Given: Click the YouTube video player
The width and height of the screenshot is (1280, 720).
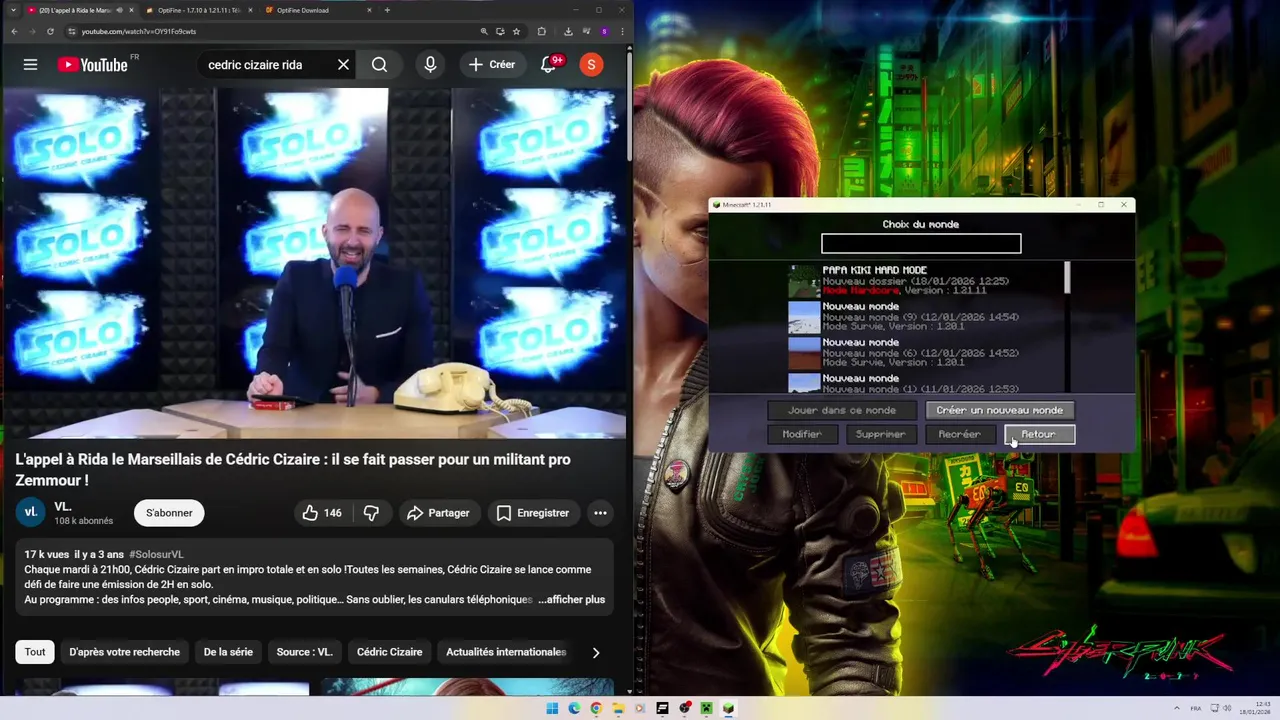Looking at the screenshot, I should pyautogui.click(x=314, y=263).
